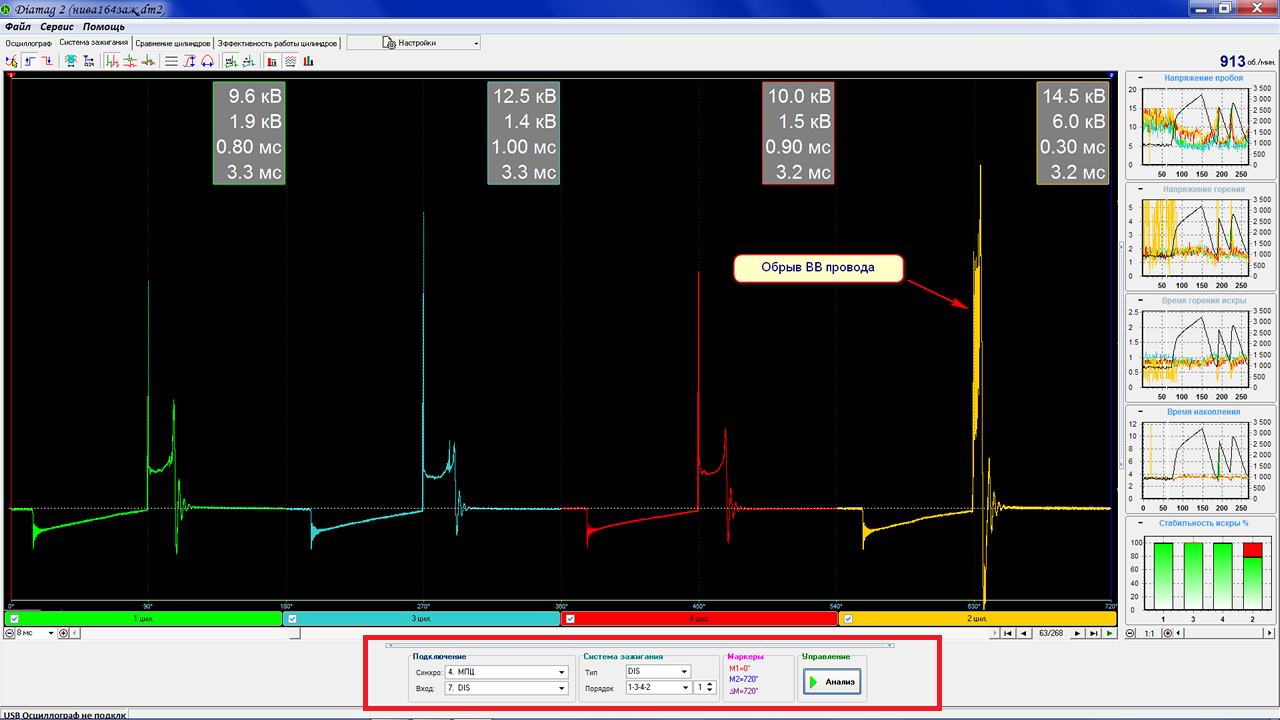This screenshot has width=1280, height=720.
Task: Click the horizontal scrollbar below the waveform
Action: (535, 633)
